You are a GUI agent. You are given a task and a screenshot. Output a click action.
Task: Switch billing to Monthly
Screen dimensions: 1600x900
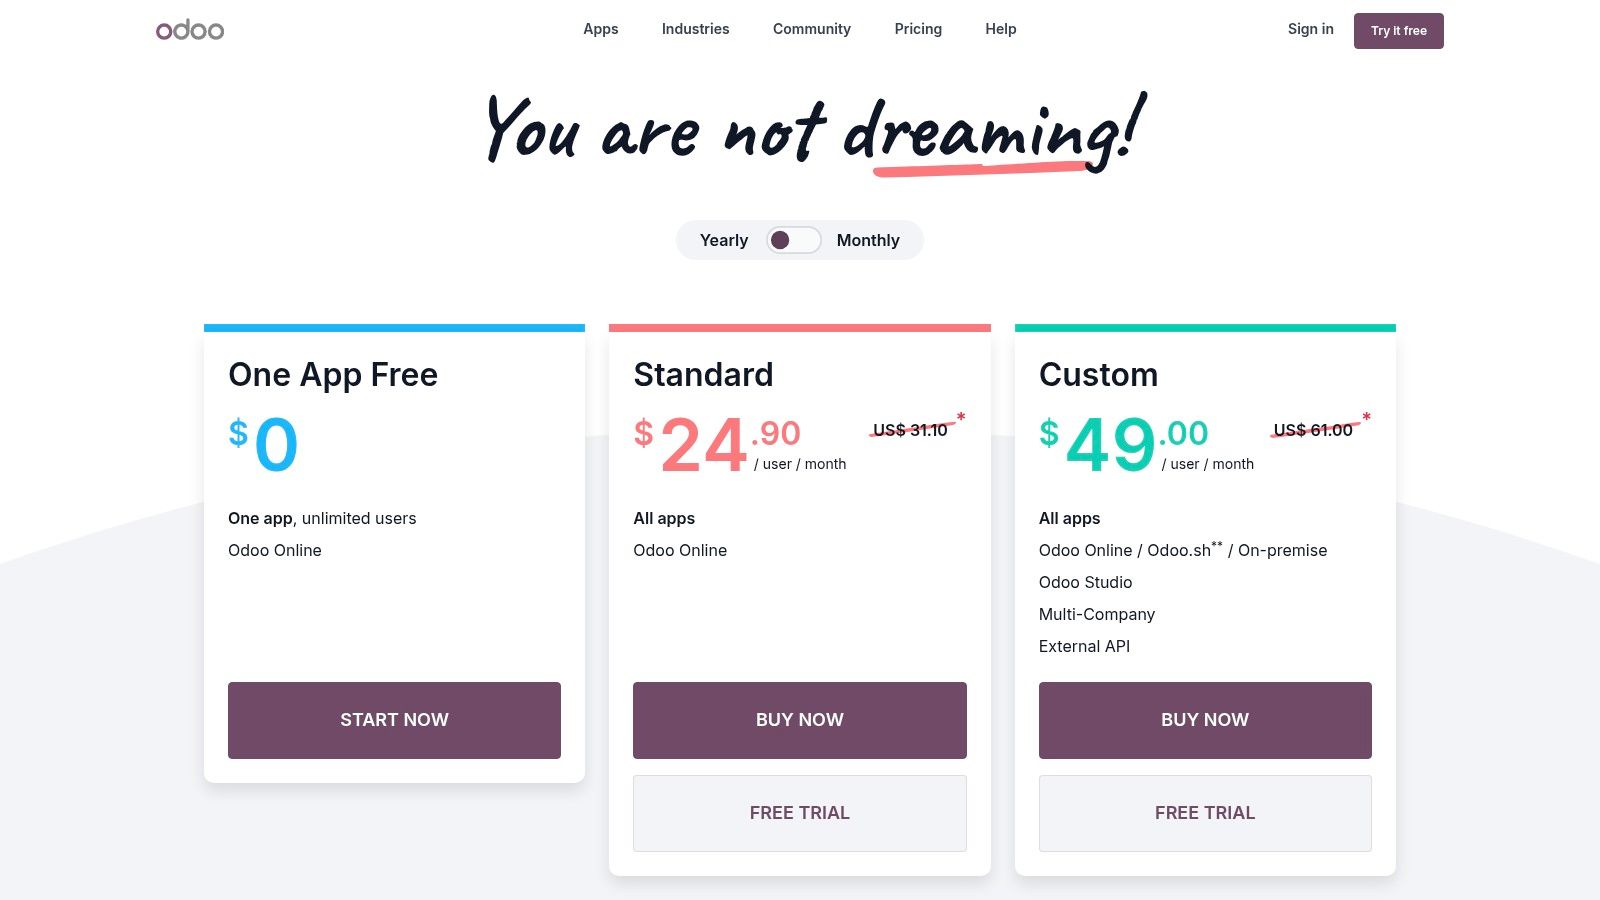pyautogui.click(x=868, y=240)
